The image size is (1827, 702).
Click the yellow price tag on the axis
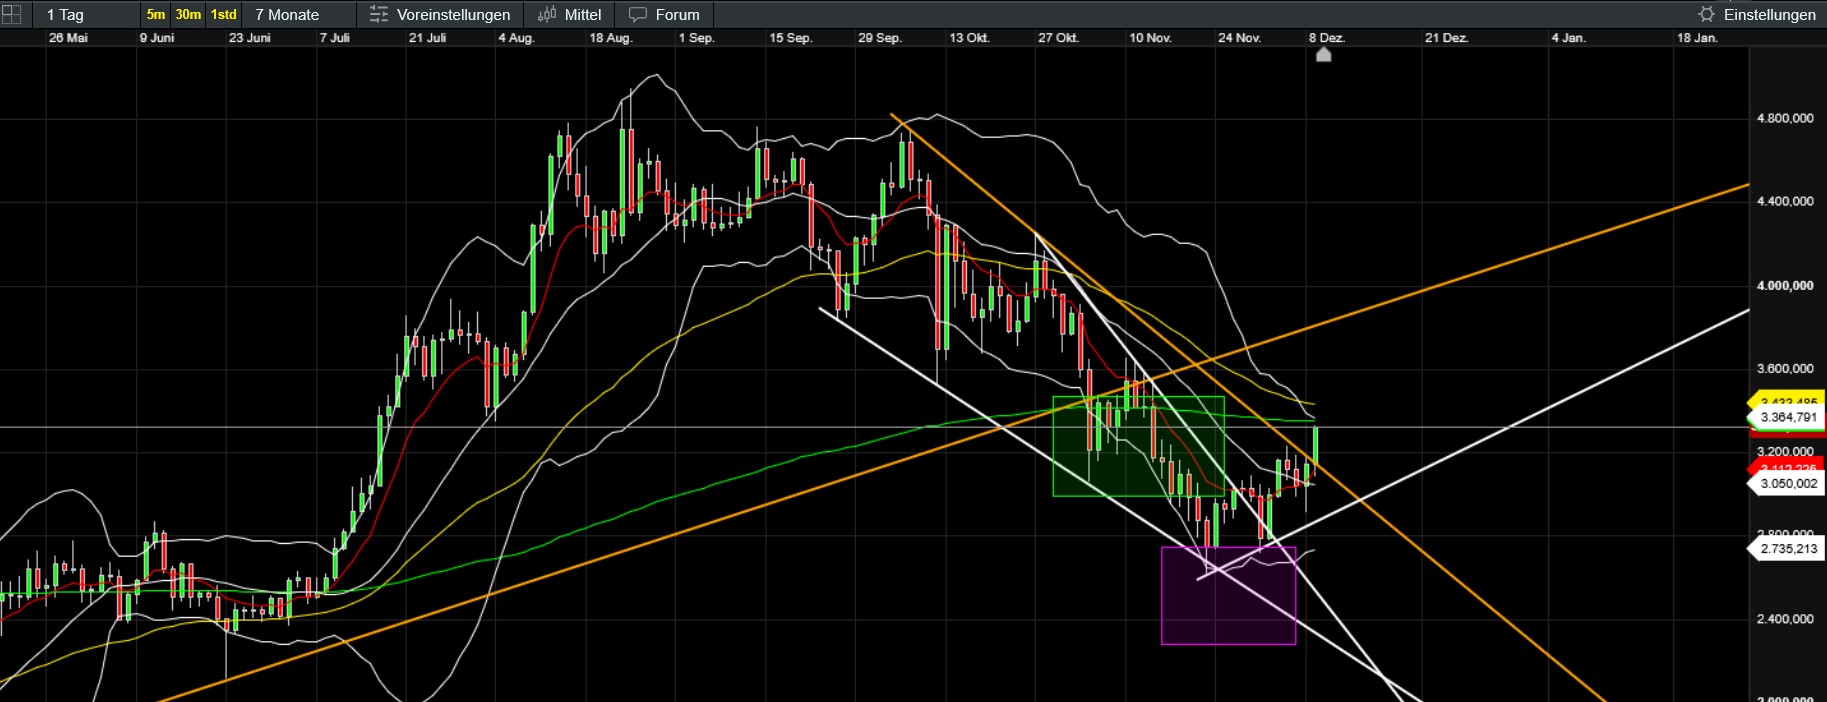pyautogui.click(x=1787, y=399)
